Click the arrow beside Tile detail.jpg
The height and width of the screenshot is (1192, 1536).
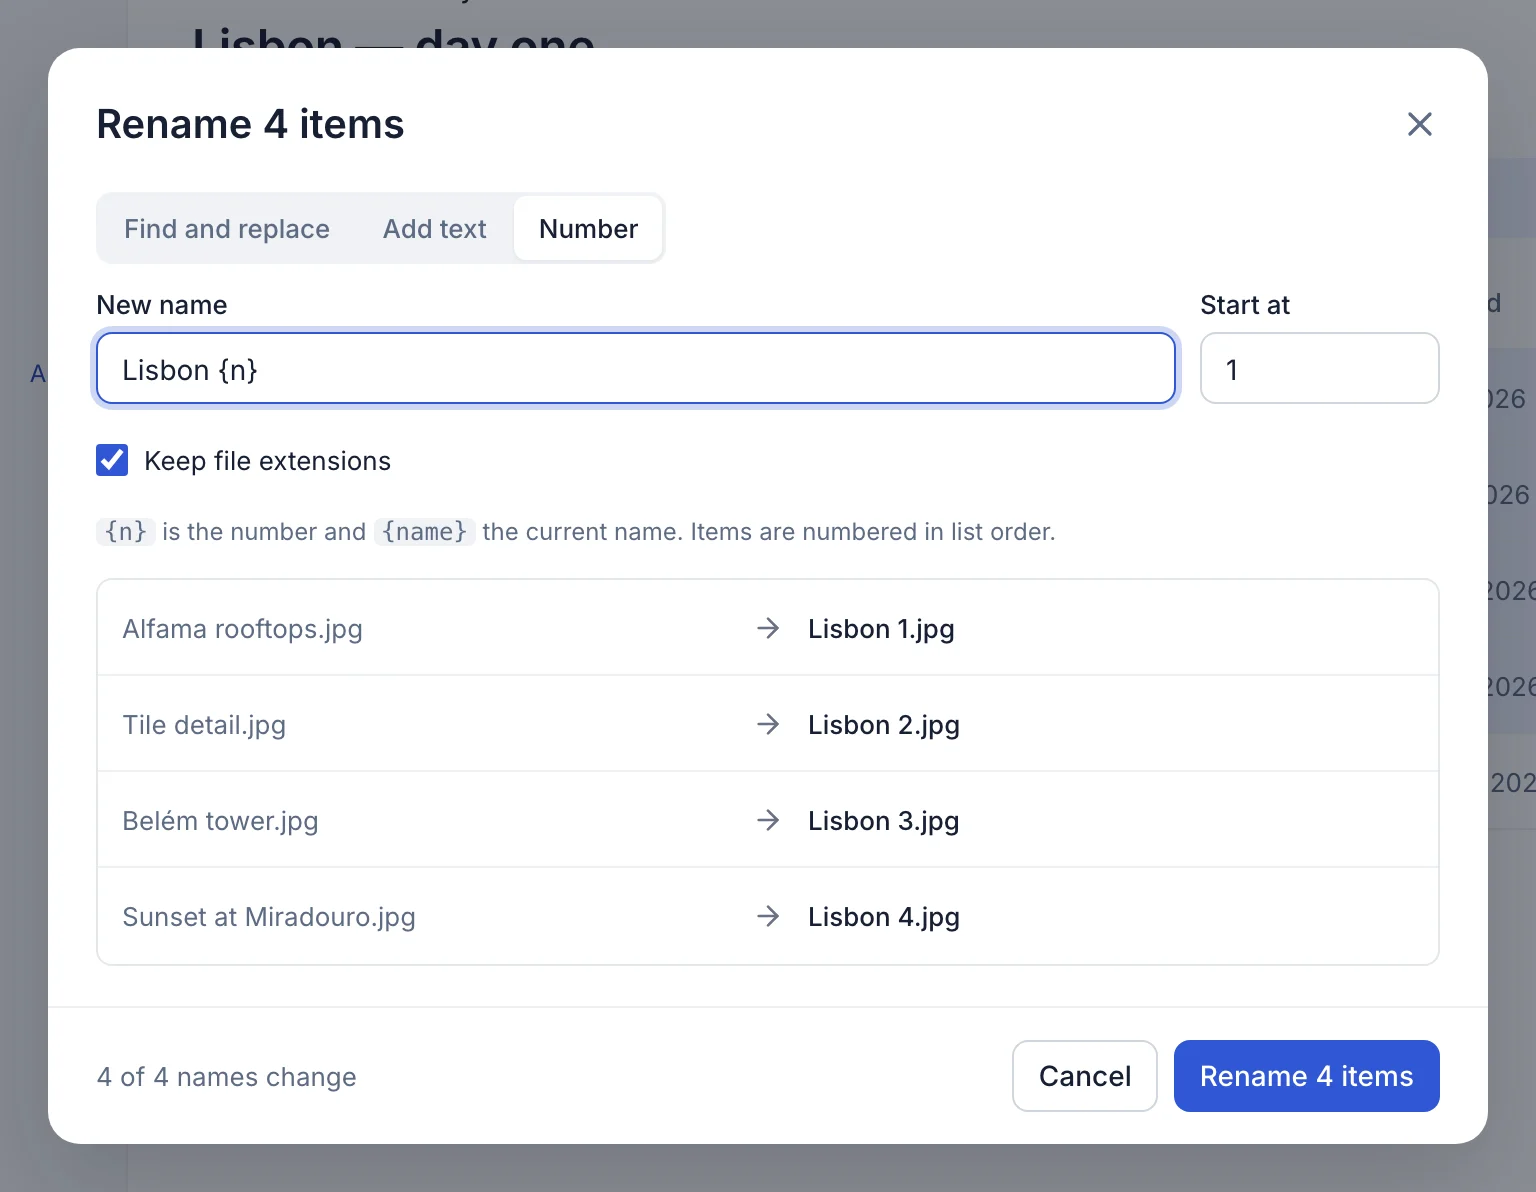pos(768,724)
